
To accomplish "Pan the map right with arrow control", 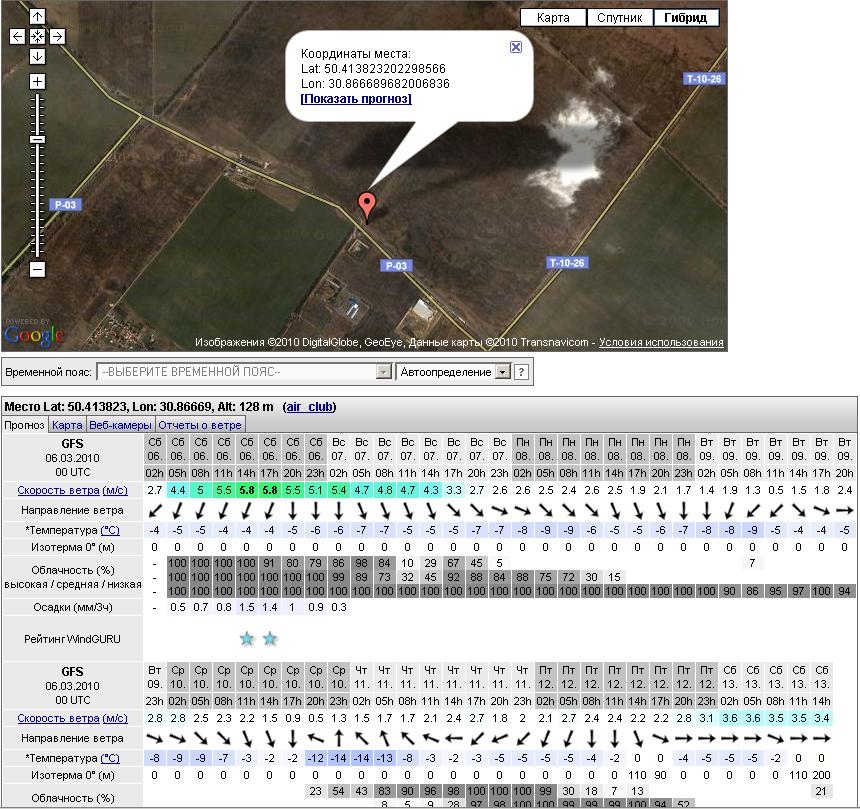I will pyautogui.click(x=57, y=37).
